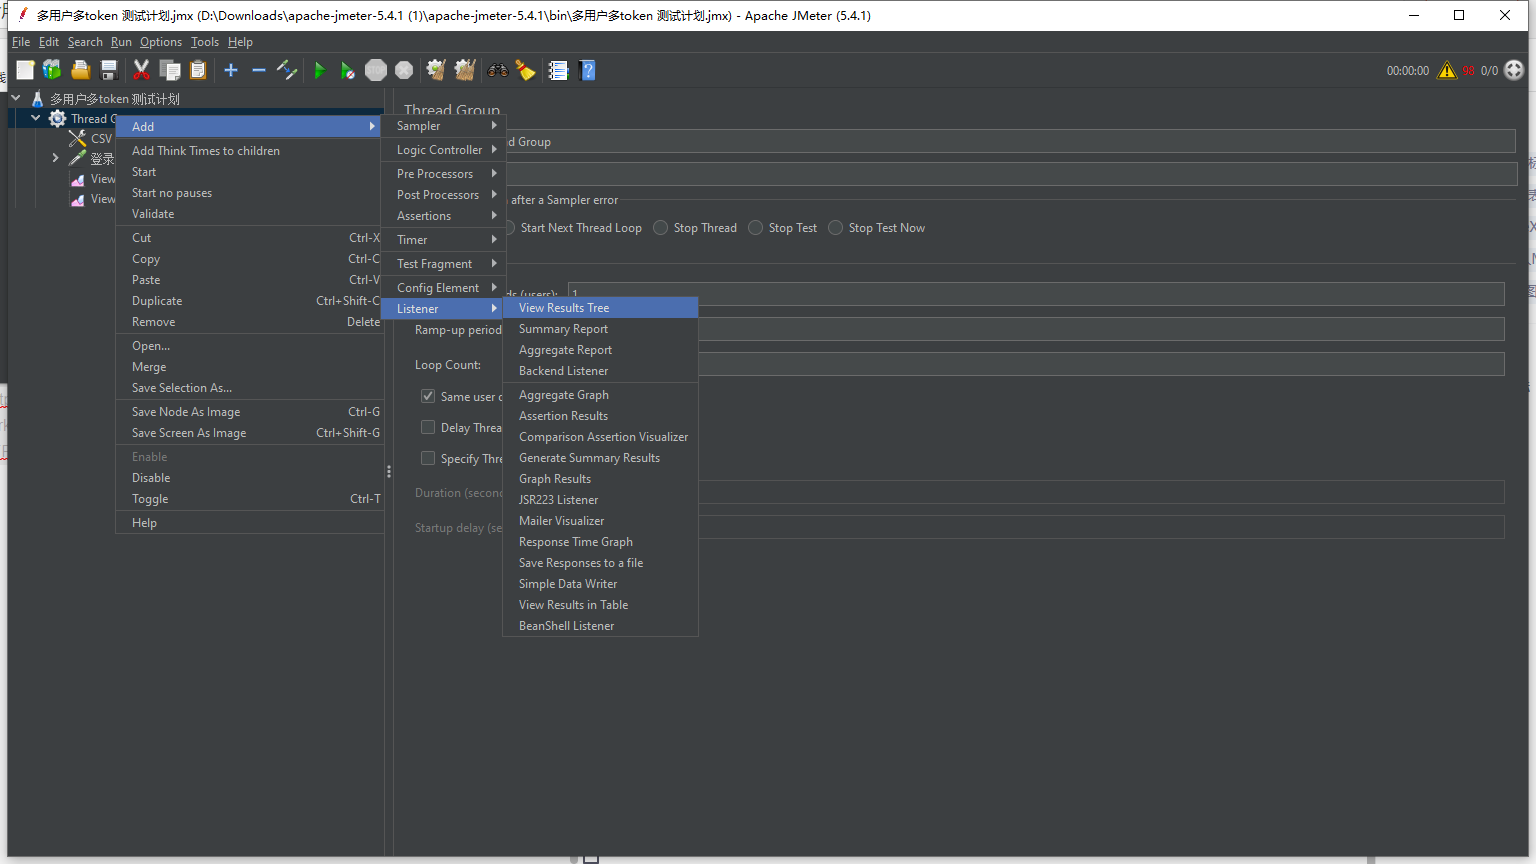Choose BeanShell Listener menu entry

tap(600, 626)
